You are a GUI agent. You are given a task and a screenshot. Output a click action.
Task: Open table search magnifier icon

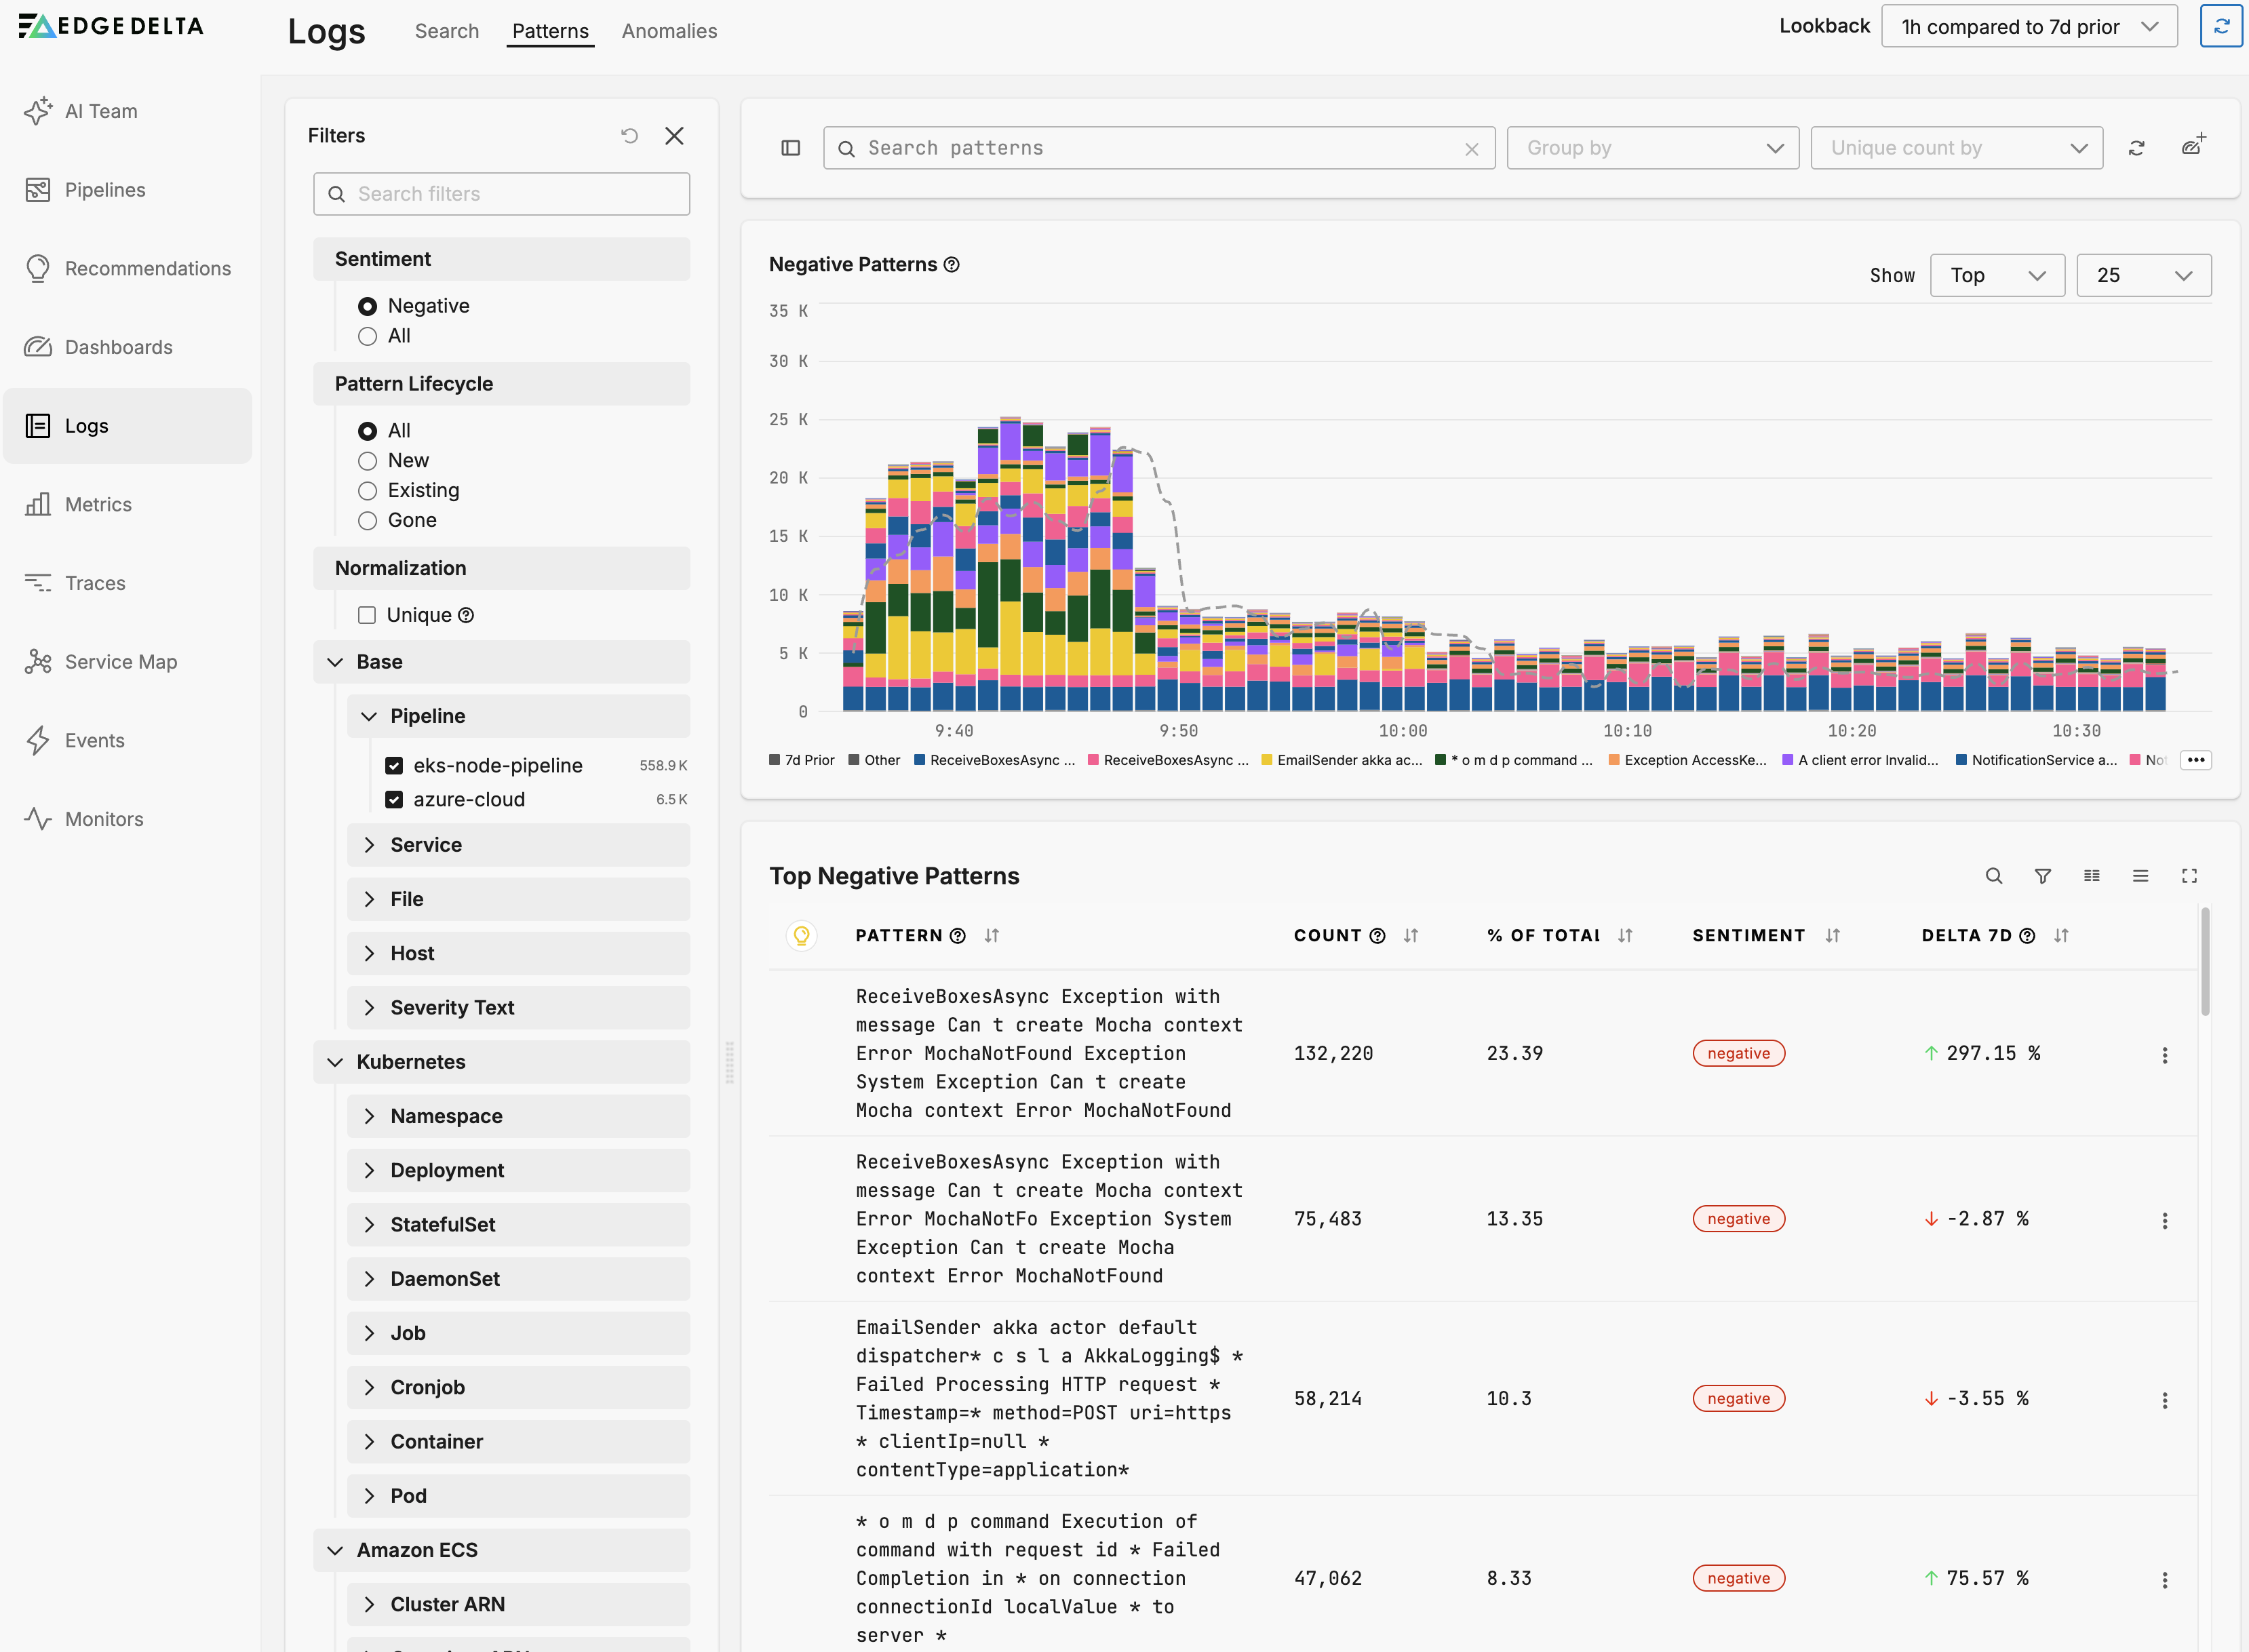(x=1993, y=876)
